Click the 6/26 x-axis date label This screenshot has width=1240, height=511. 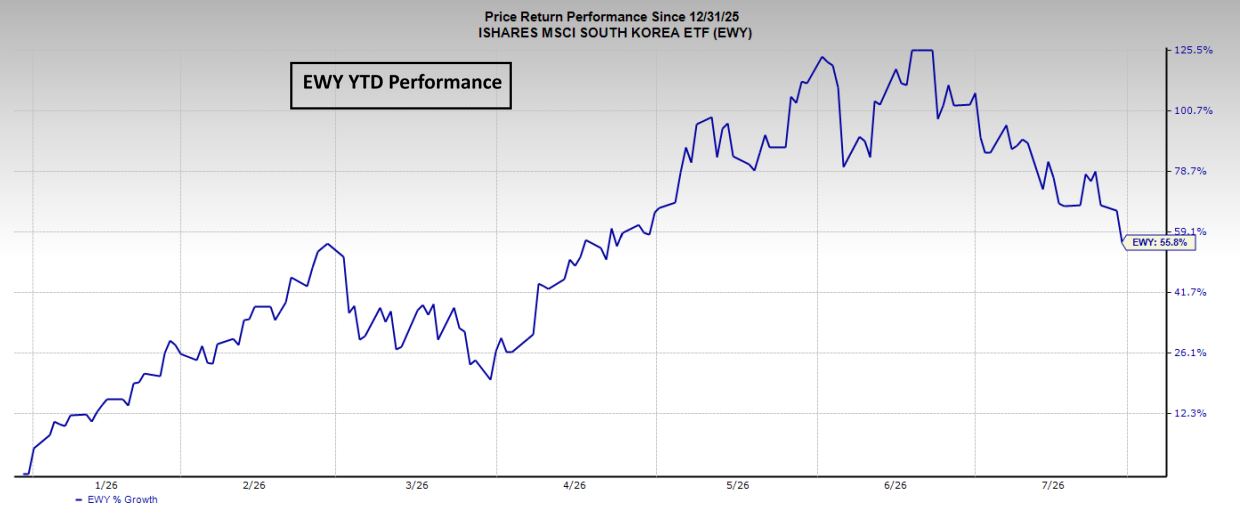tap(894, 485)
